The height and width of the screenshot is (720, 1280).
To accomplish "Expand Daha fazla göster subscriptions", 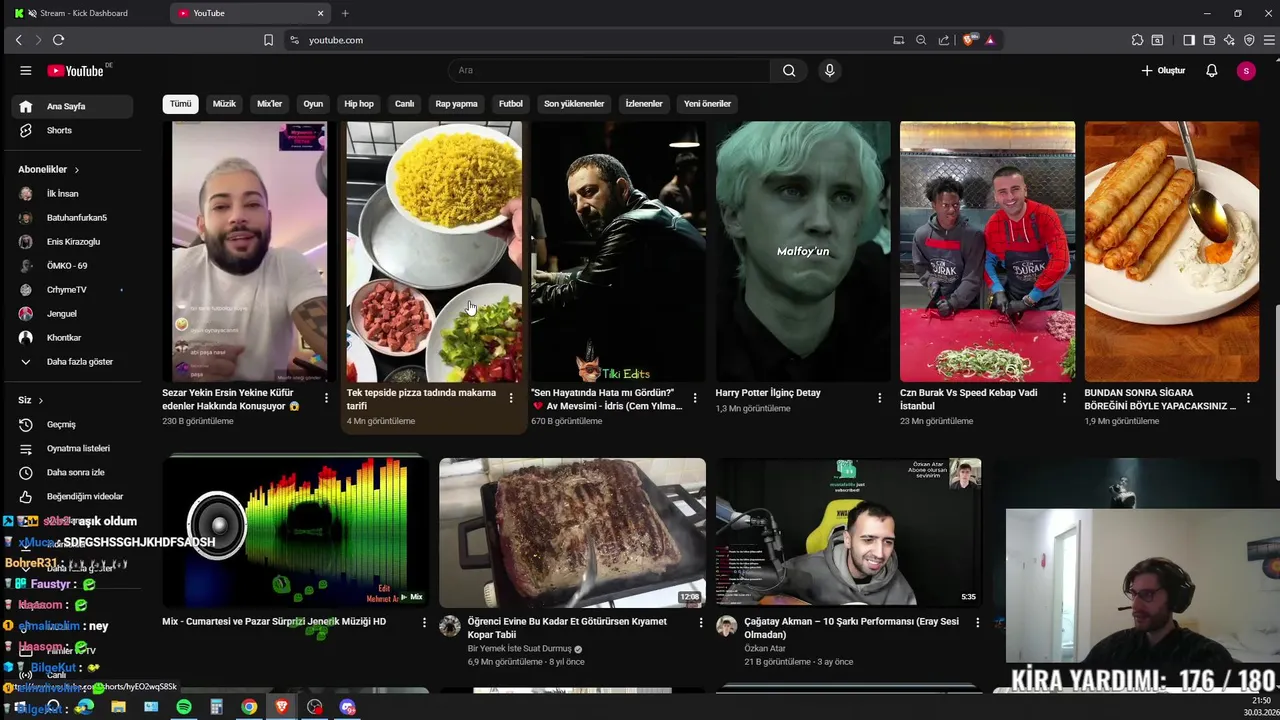I will point(72,362).
